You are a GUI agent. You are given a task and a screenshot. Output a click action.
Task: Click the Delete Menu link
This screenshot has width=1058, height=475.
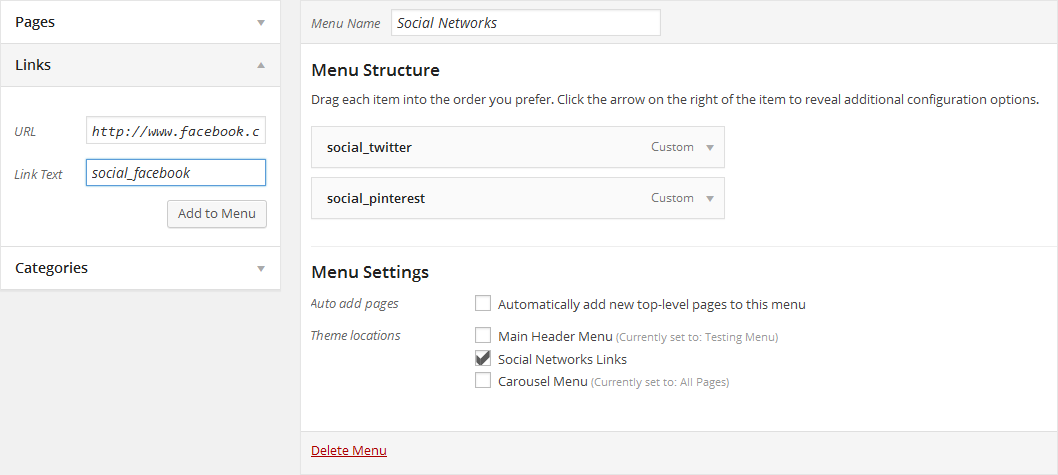tap(349, 451)
